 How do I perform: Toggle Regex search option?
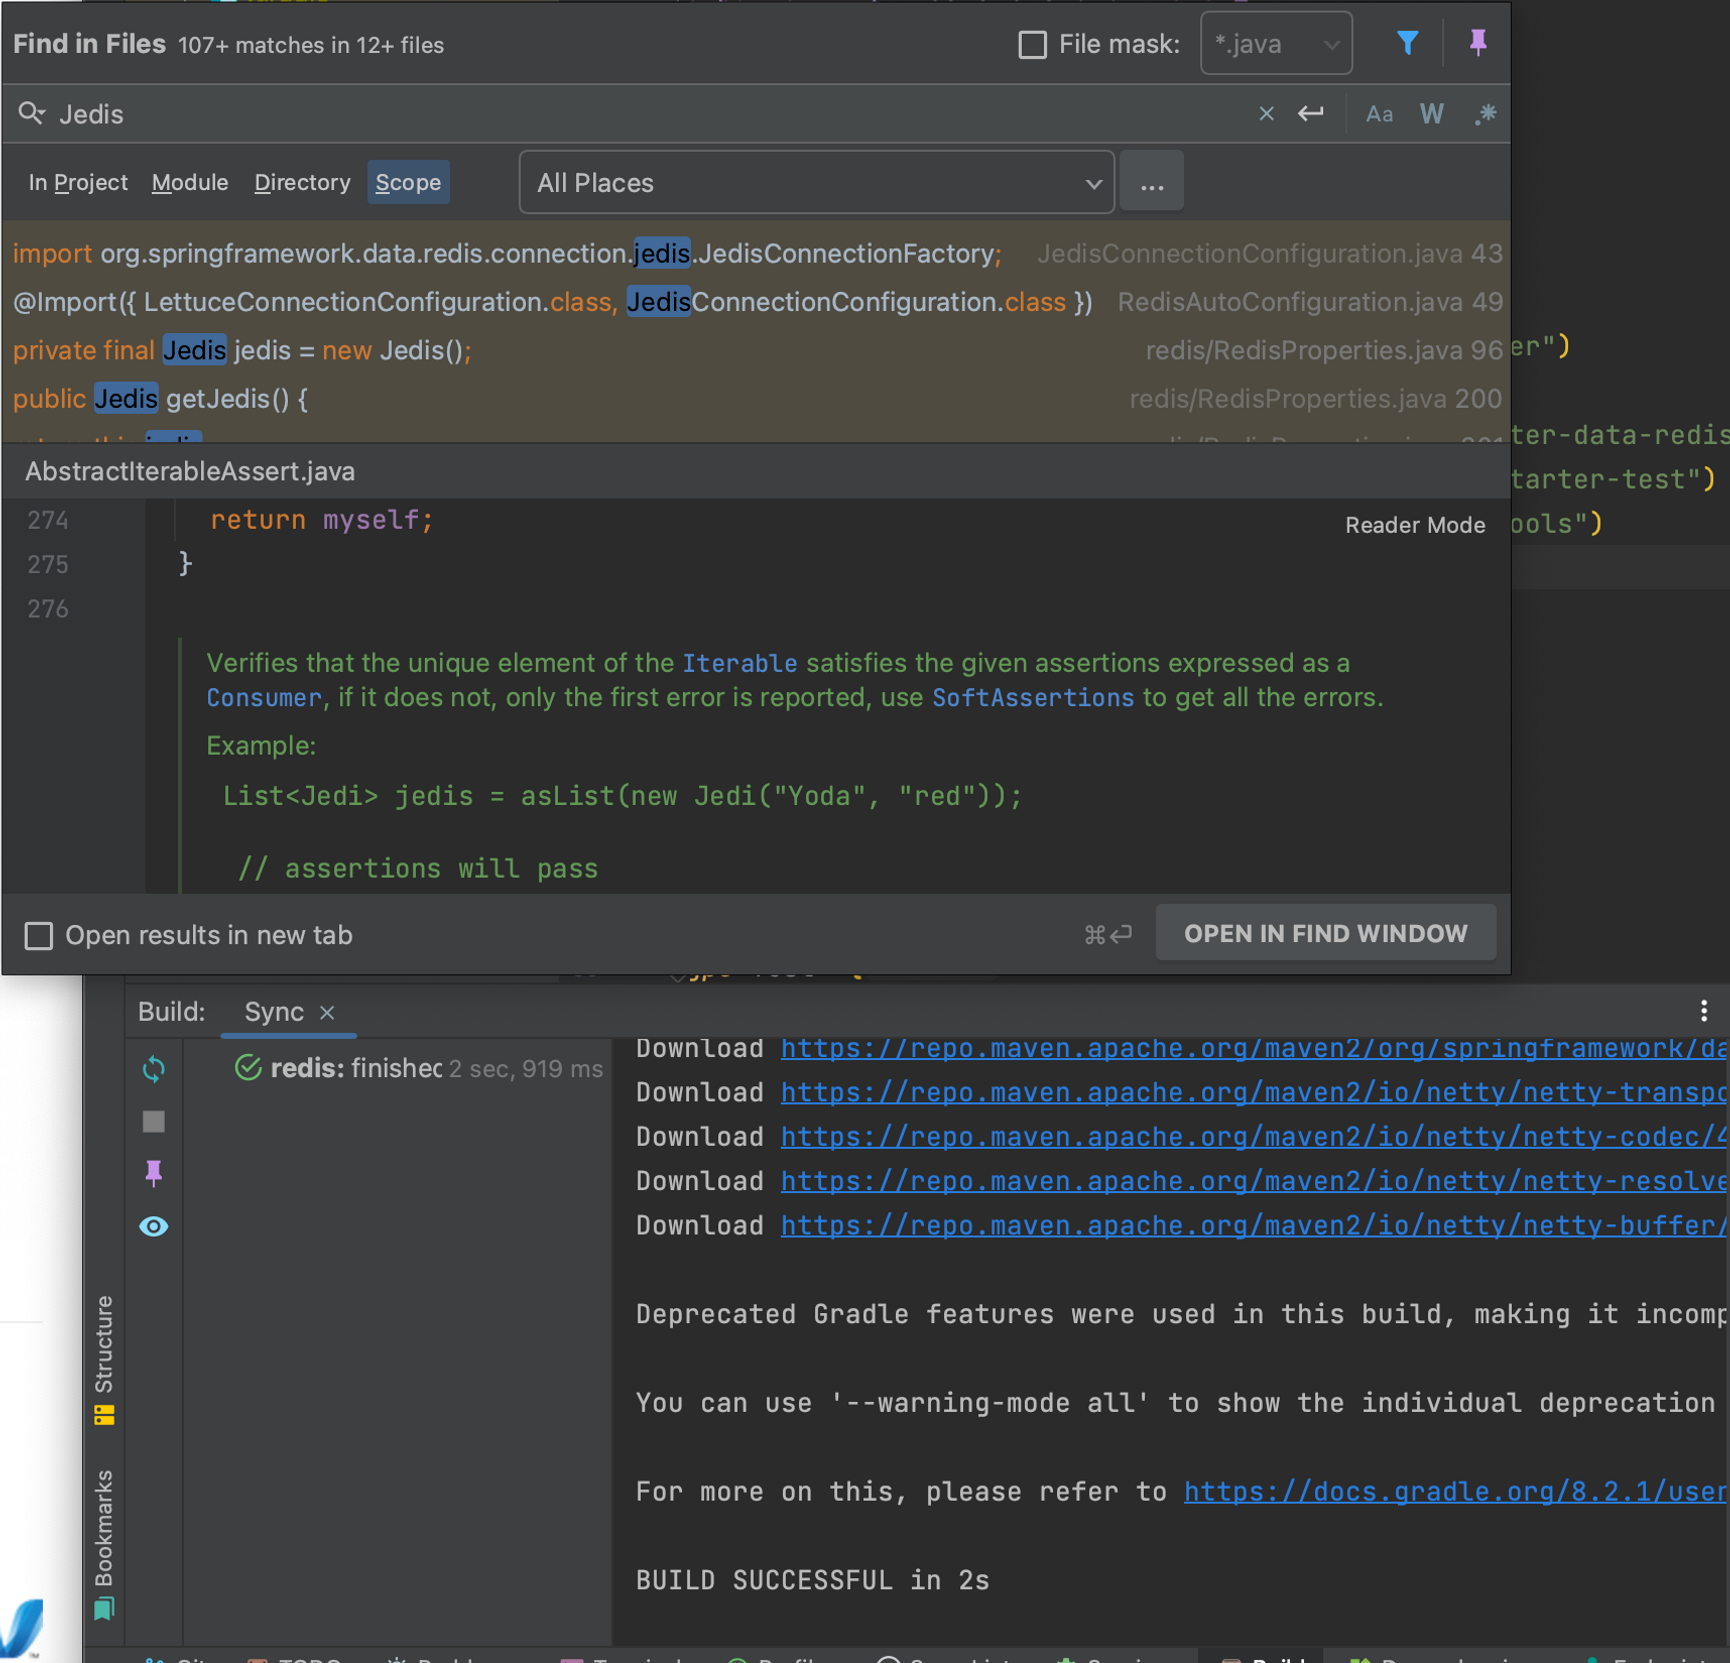pyautogui.click(x=1485, y=114)
